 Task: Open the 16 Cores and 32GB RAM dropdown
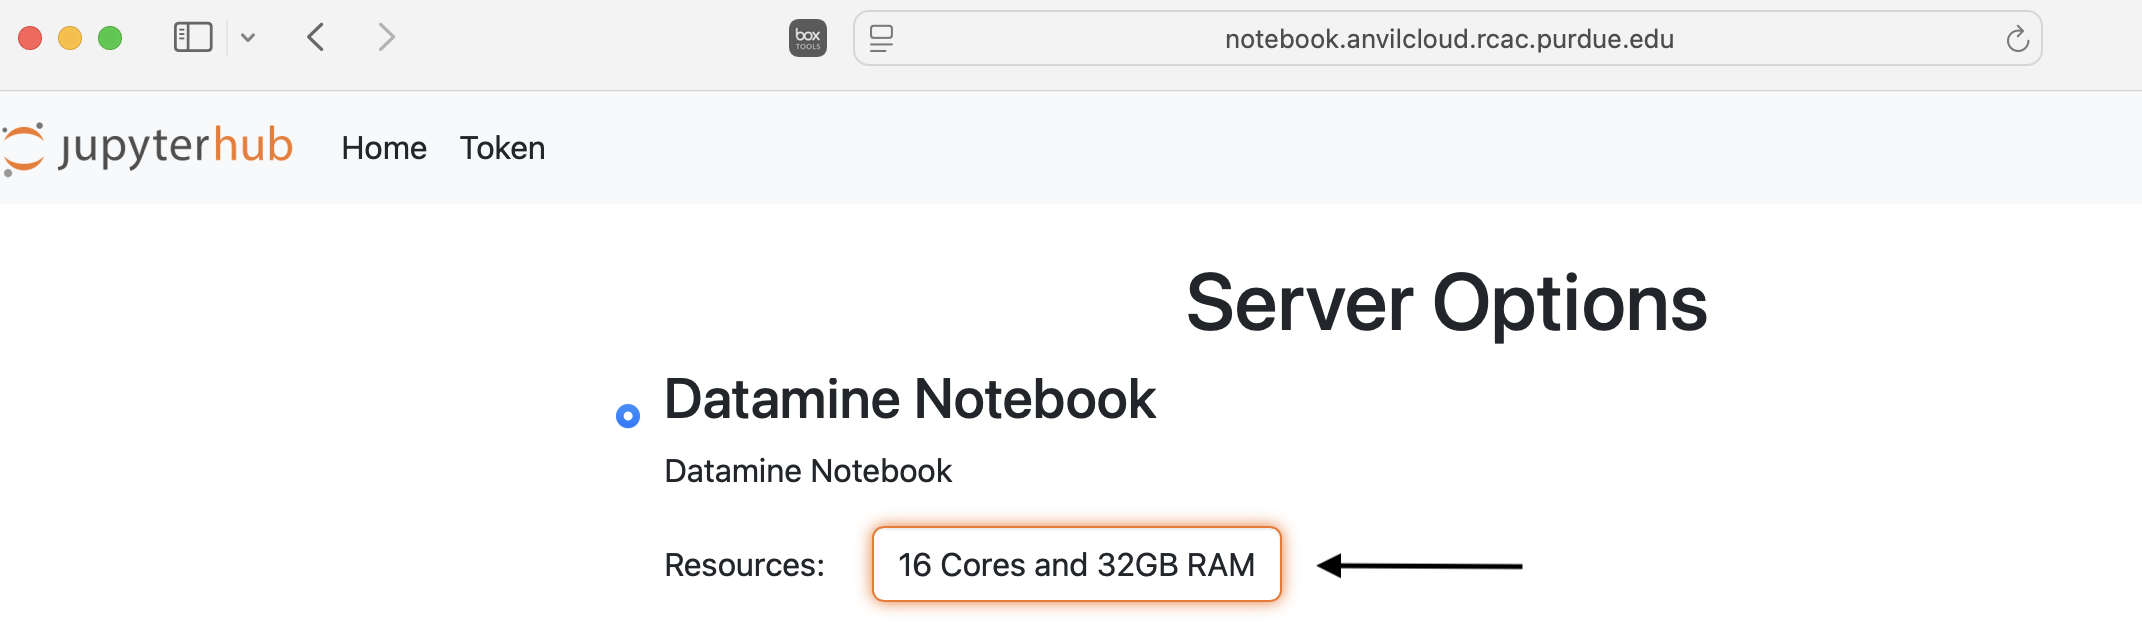pos(1076,564)
